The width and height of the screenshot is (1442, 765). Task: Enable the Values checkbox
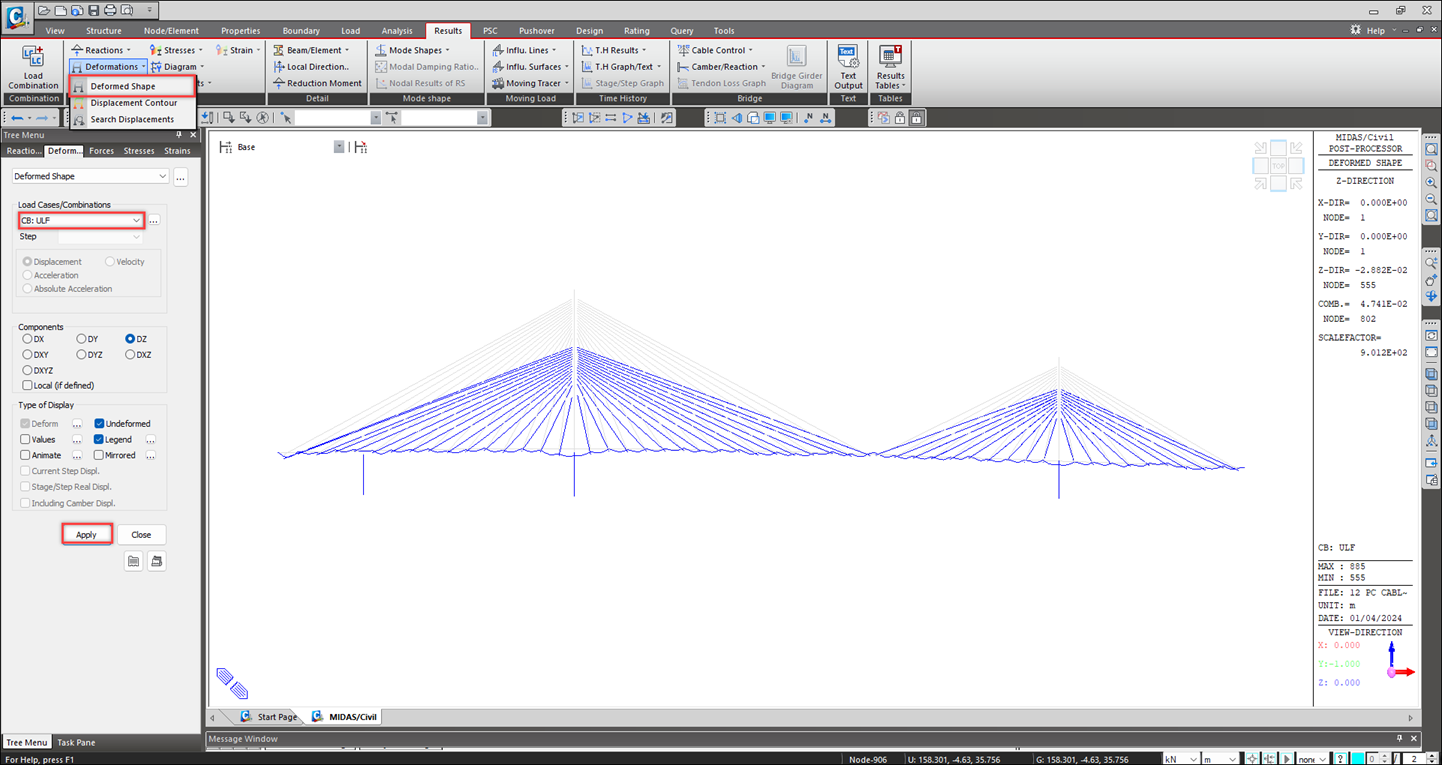(x=26, y=440)
